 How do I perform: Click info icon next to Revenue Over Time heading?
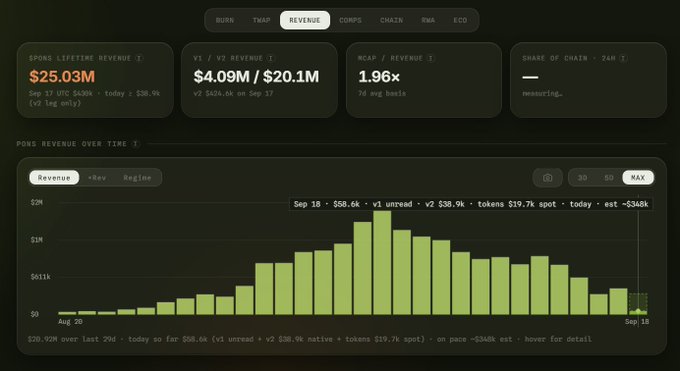(x=135, y=144)
